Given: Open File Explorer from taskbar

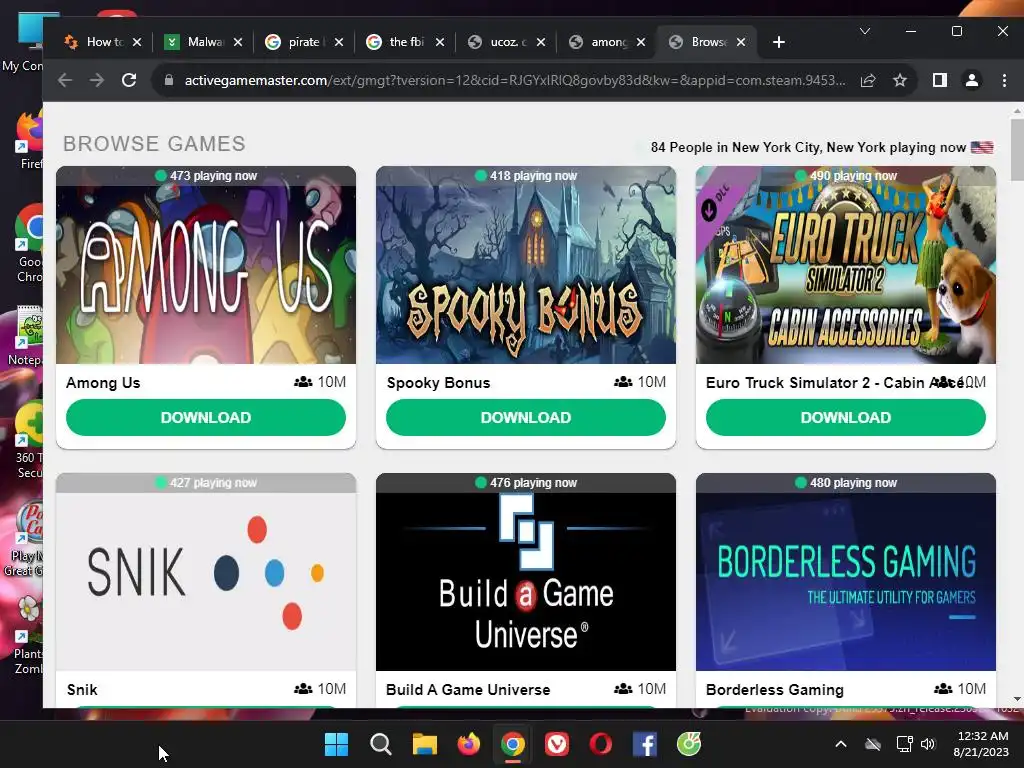Looking at the screenshot, I should pyautogui.click(x=424, y=744).
